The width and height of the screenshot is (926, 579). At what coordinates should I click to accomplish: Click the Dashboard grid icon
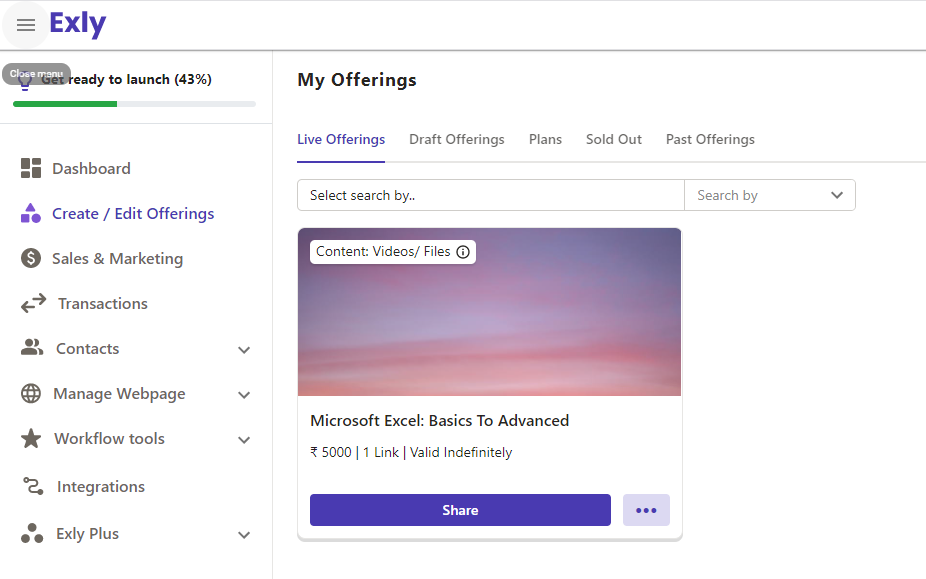pyautogui.click(x=31, y=168)
